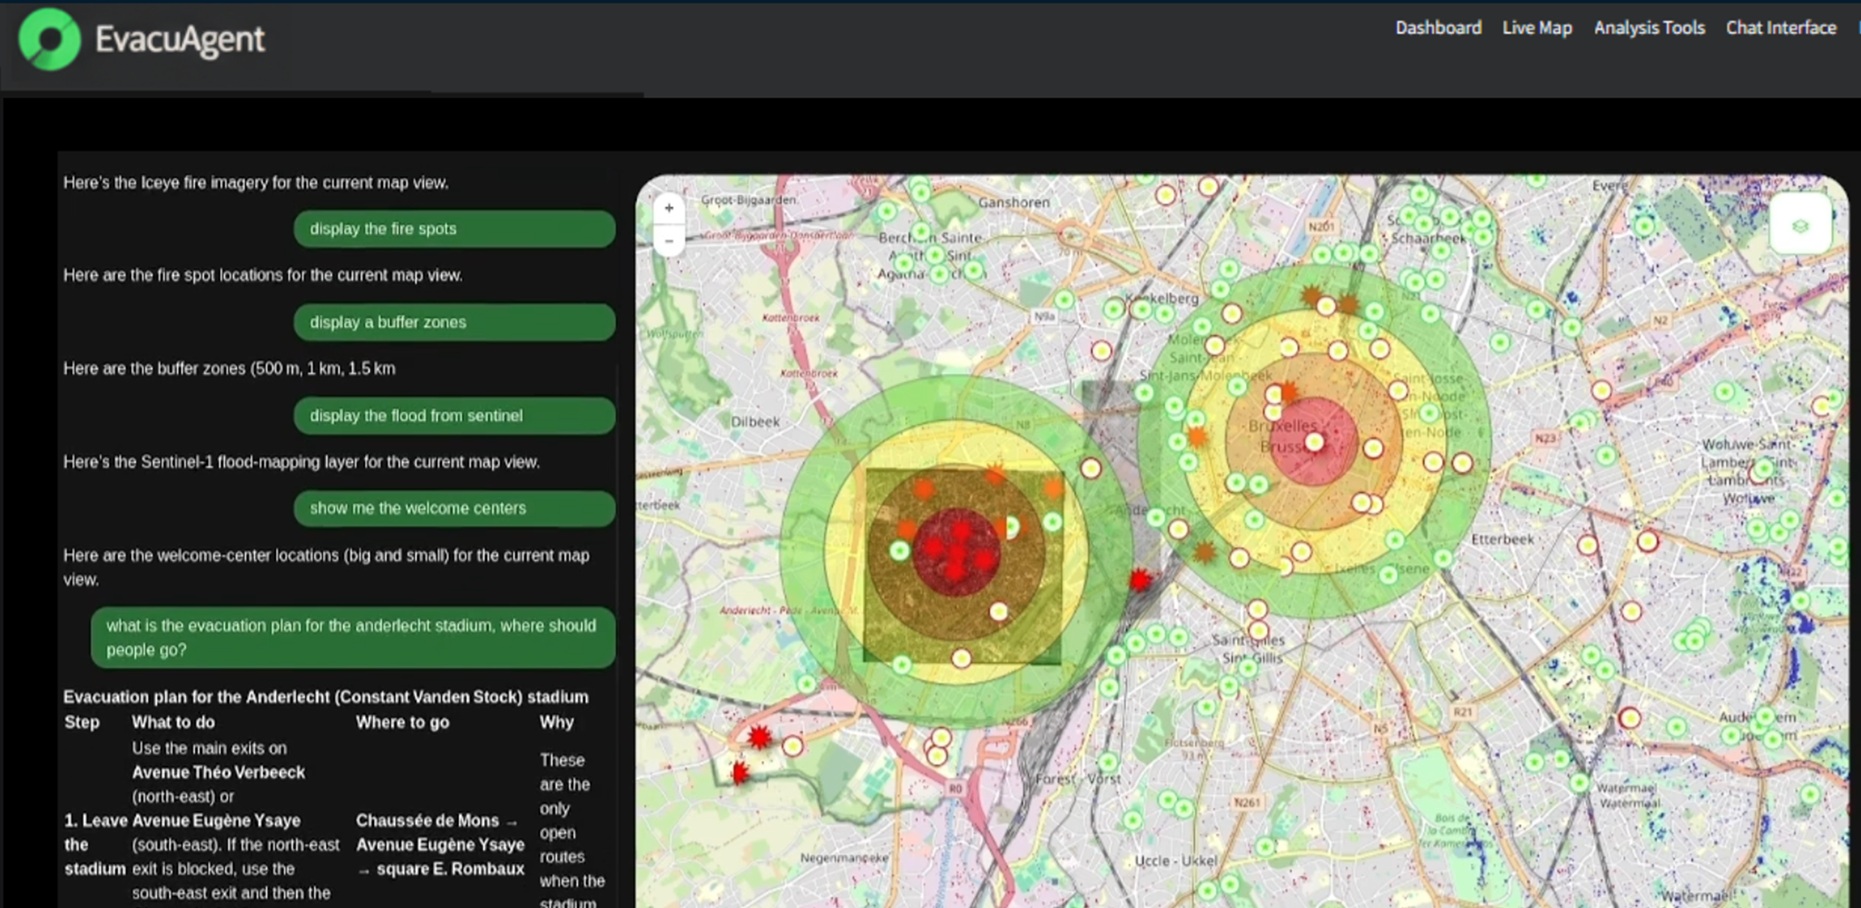The image size is (1861, 908).
Task: Zoom out the map with the minus button
Action: (669, 241)
